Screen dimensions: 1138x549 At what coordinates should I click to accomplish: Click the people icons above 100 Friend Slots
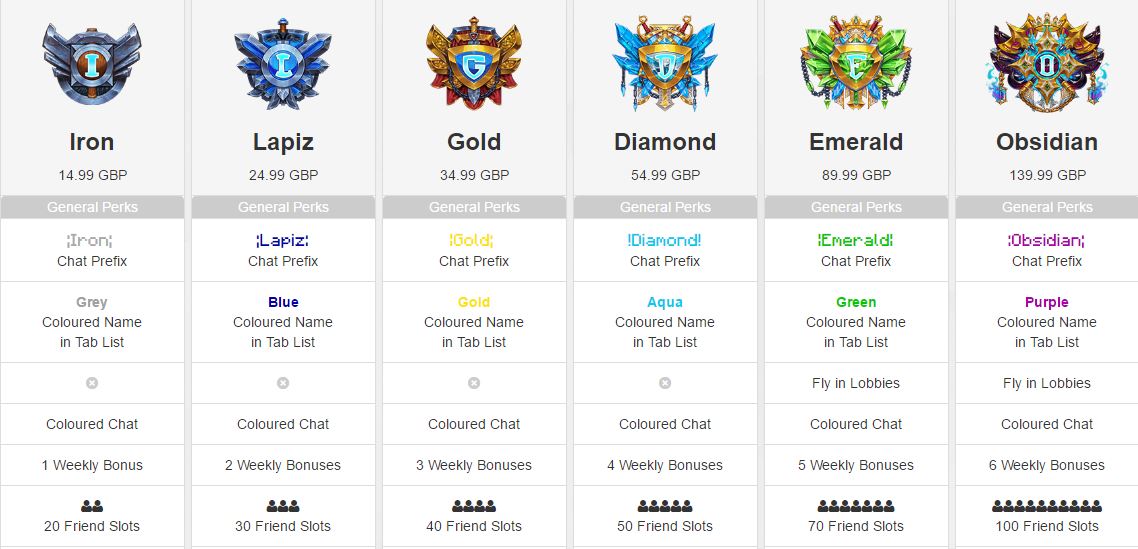click(1047, 506)
